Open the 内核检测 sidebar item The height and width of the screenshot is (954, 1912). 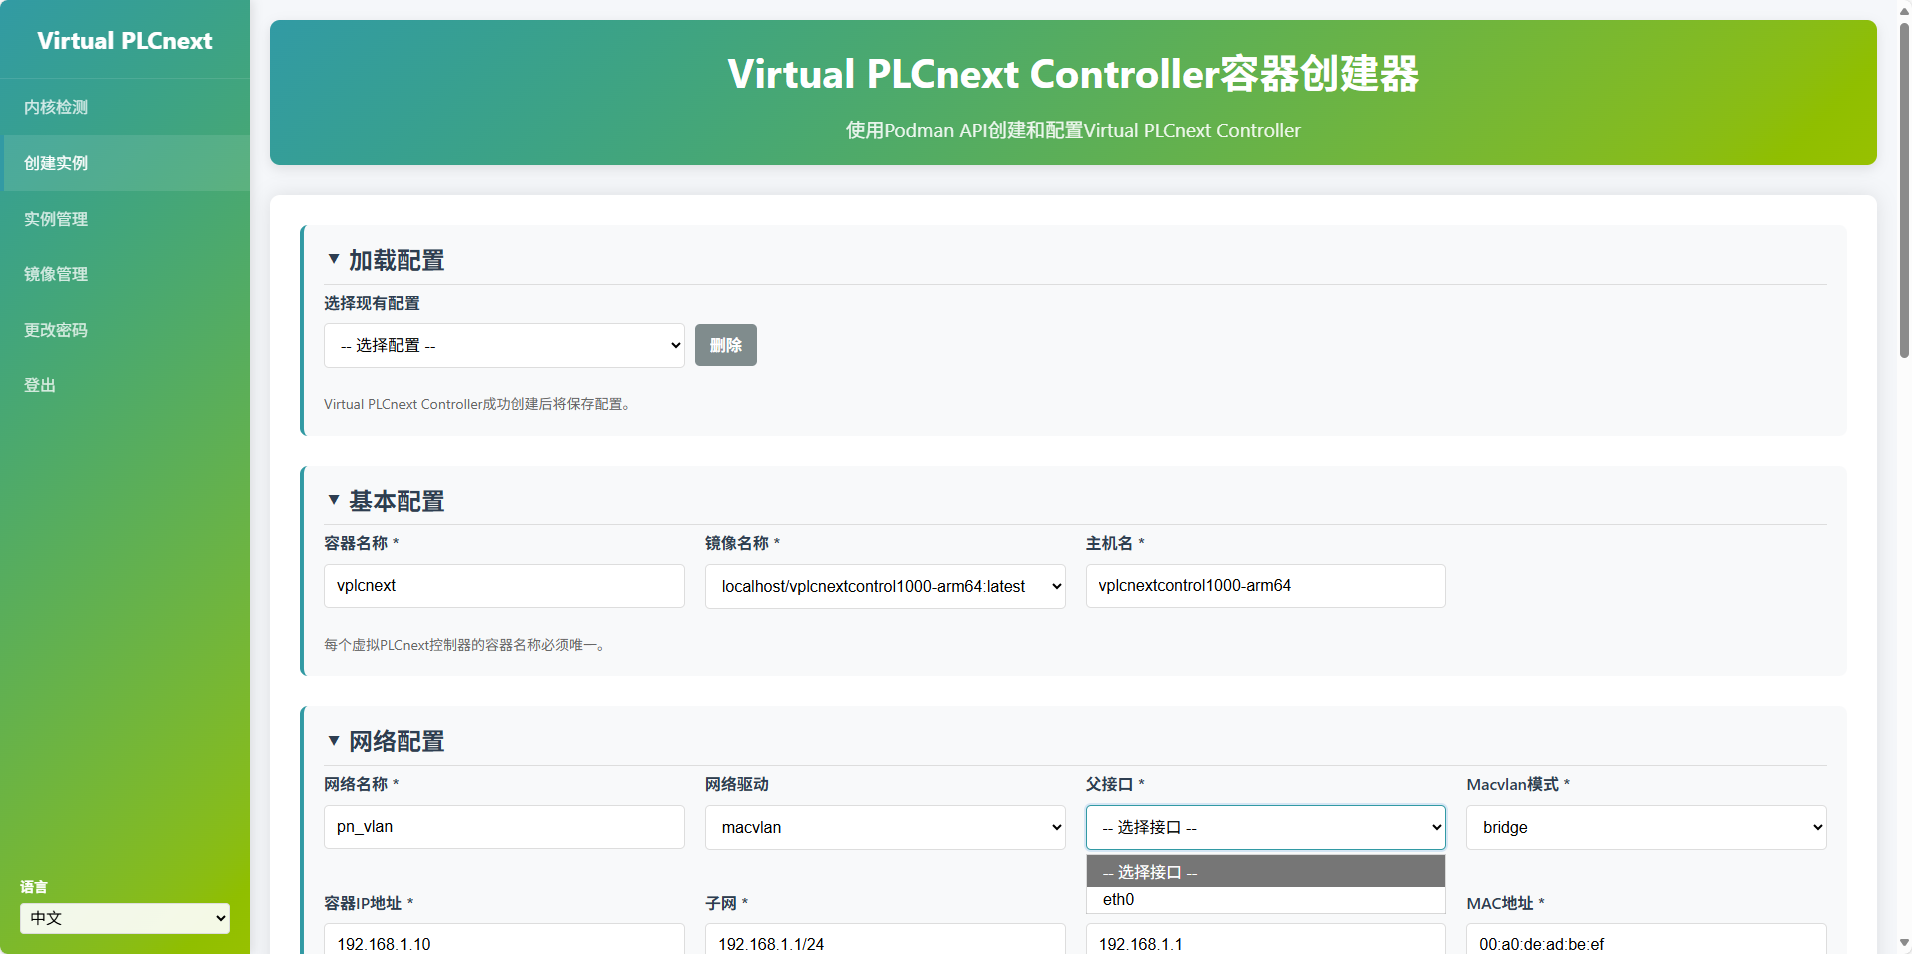125,107
